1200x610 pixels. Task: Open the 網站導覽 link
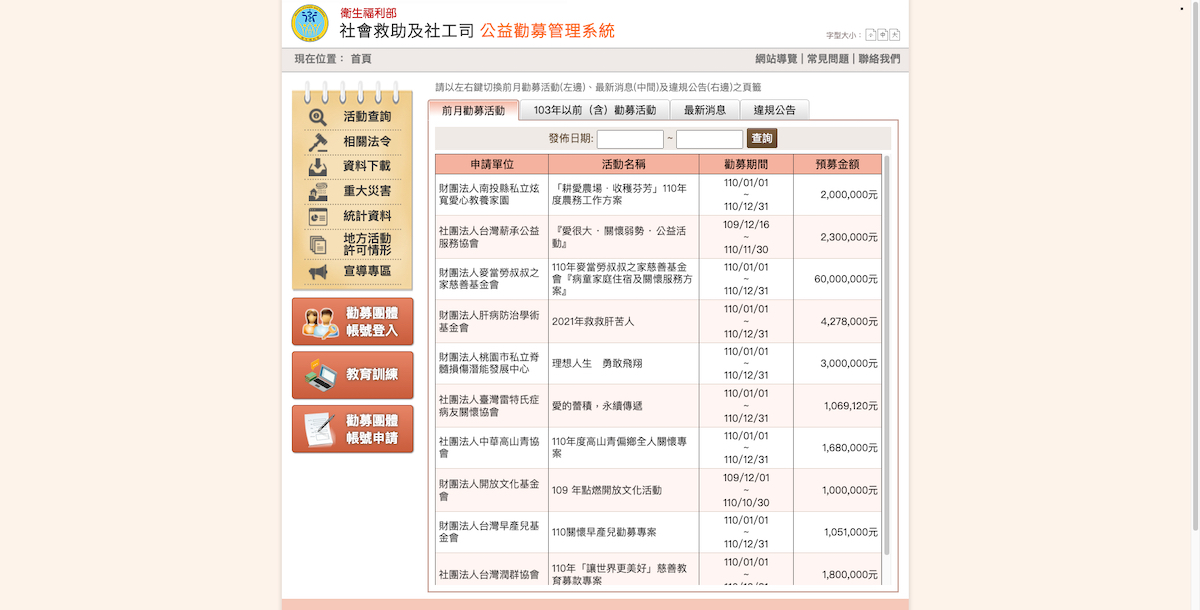coord(776,59)
